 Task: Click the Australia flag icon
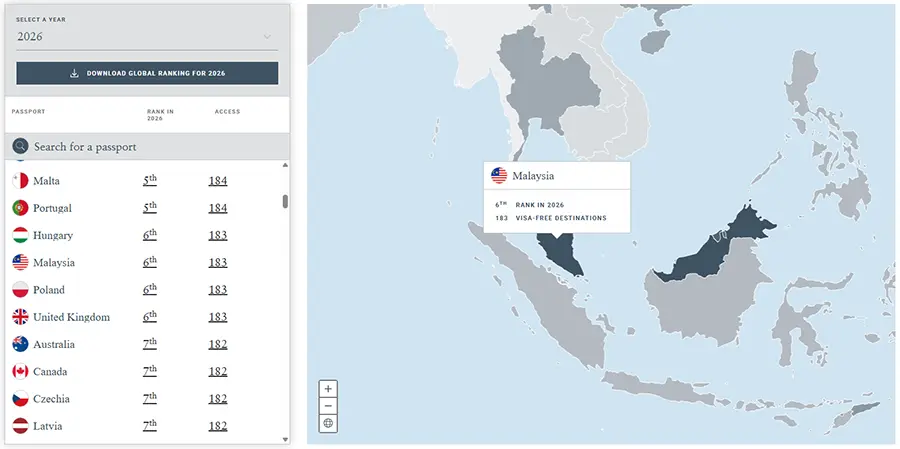[20, 345]
